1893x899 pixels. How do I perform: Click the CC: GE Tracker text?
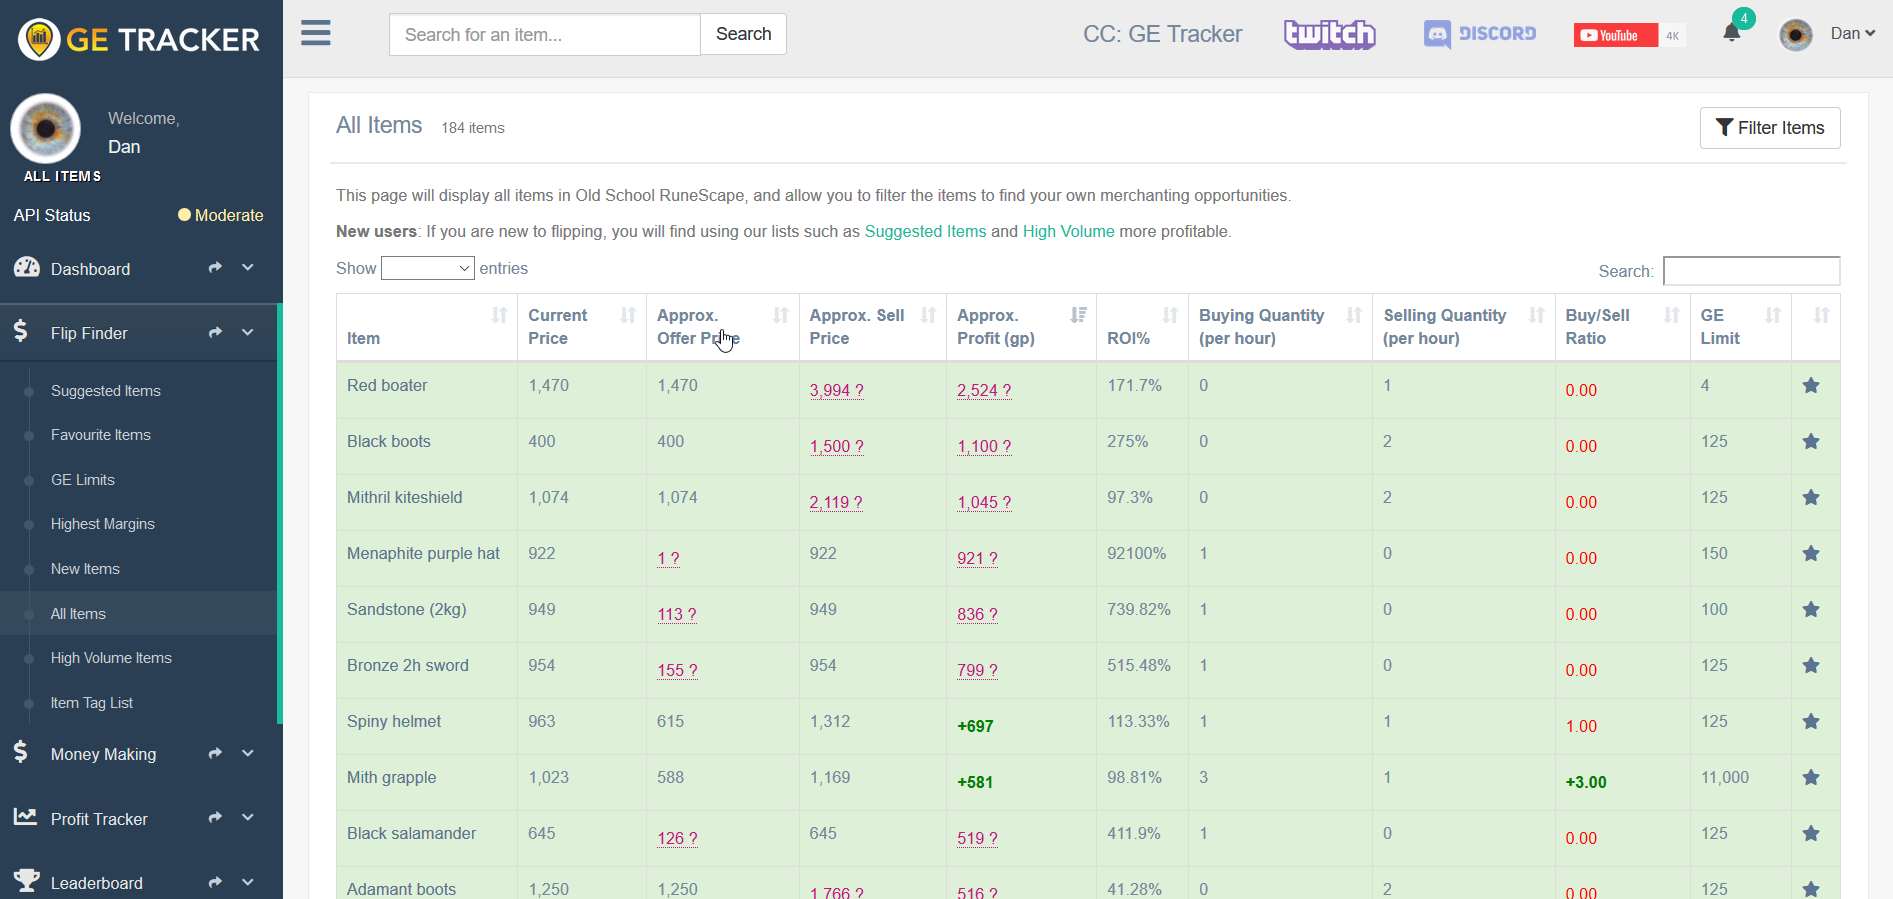(x=1162, y=34)
